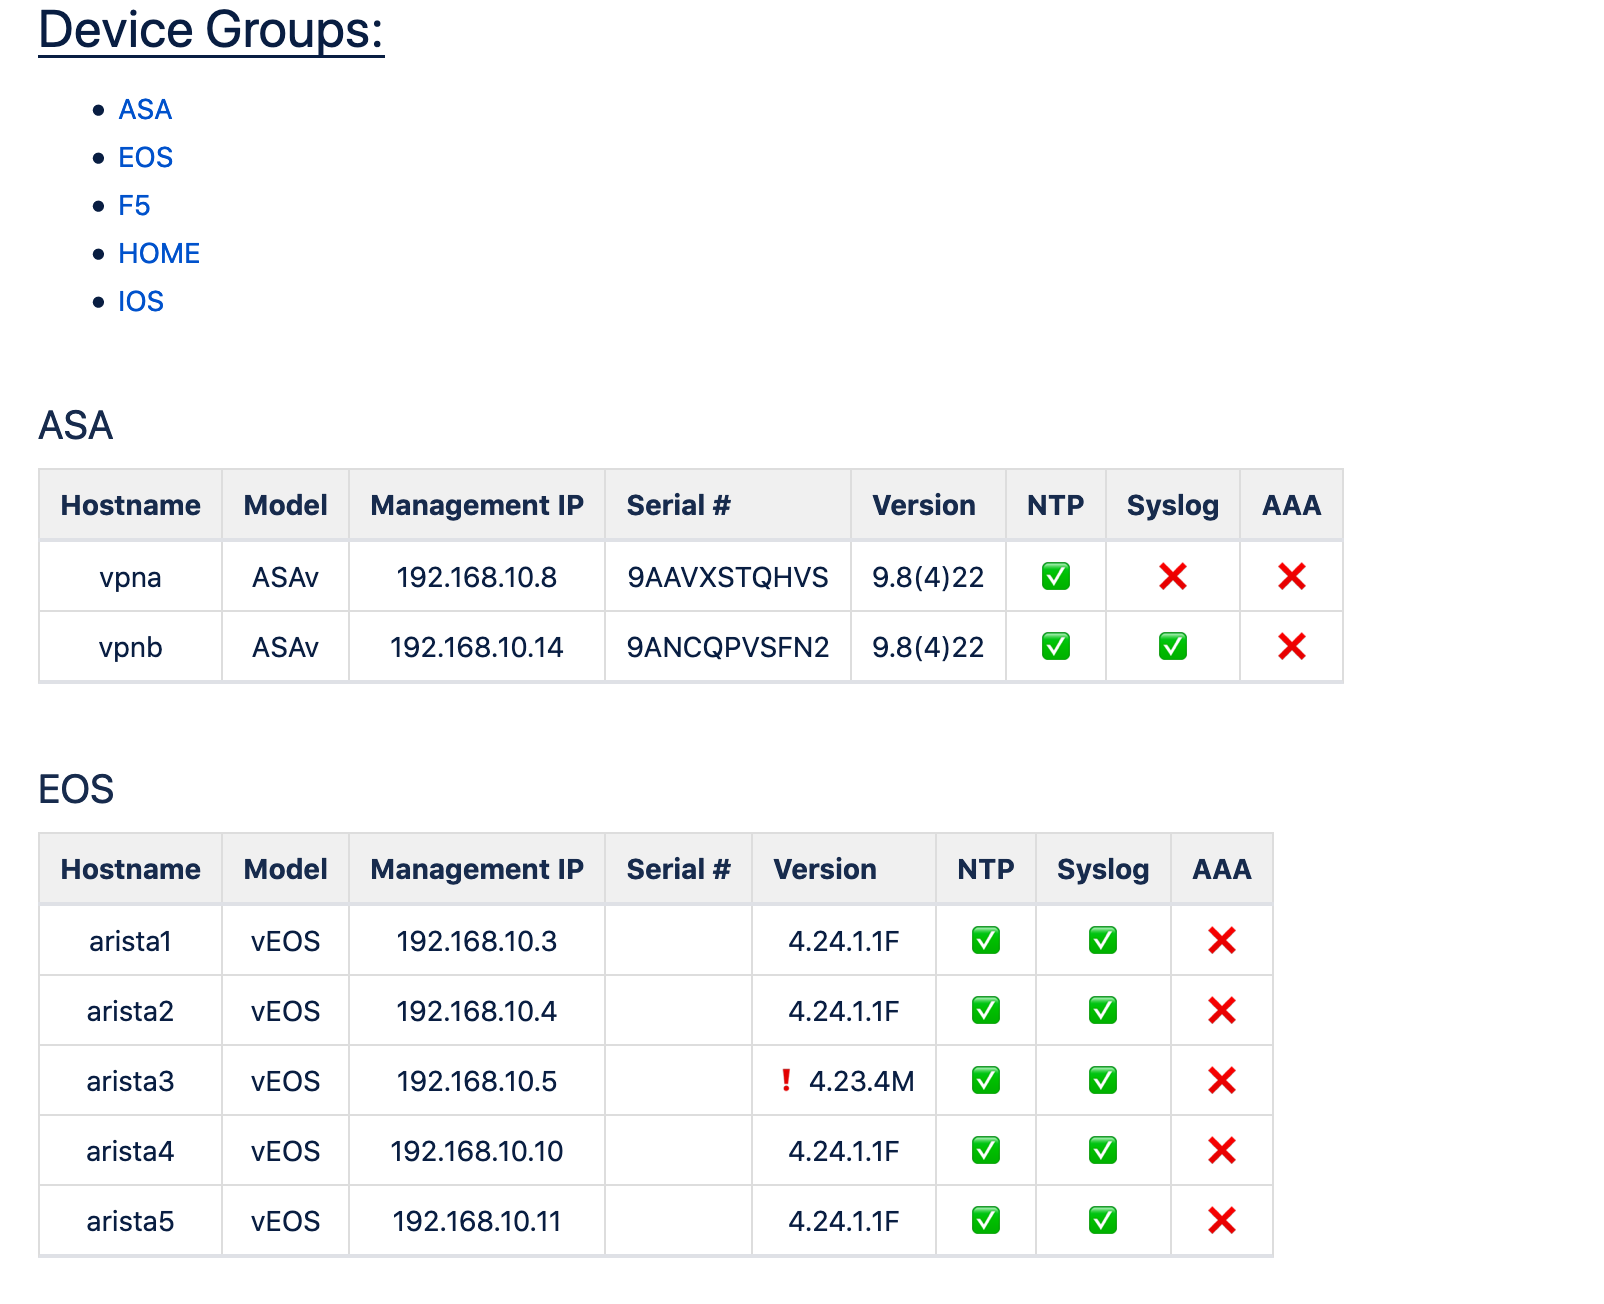Click the AAA cross icon for arista5
The height and width of the screenshot is (1304, 1604).
(x=1222, y=1220)
